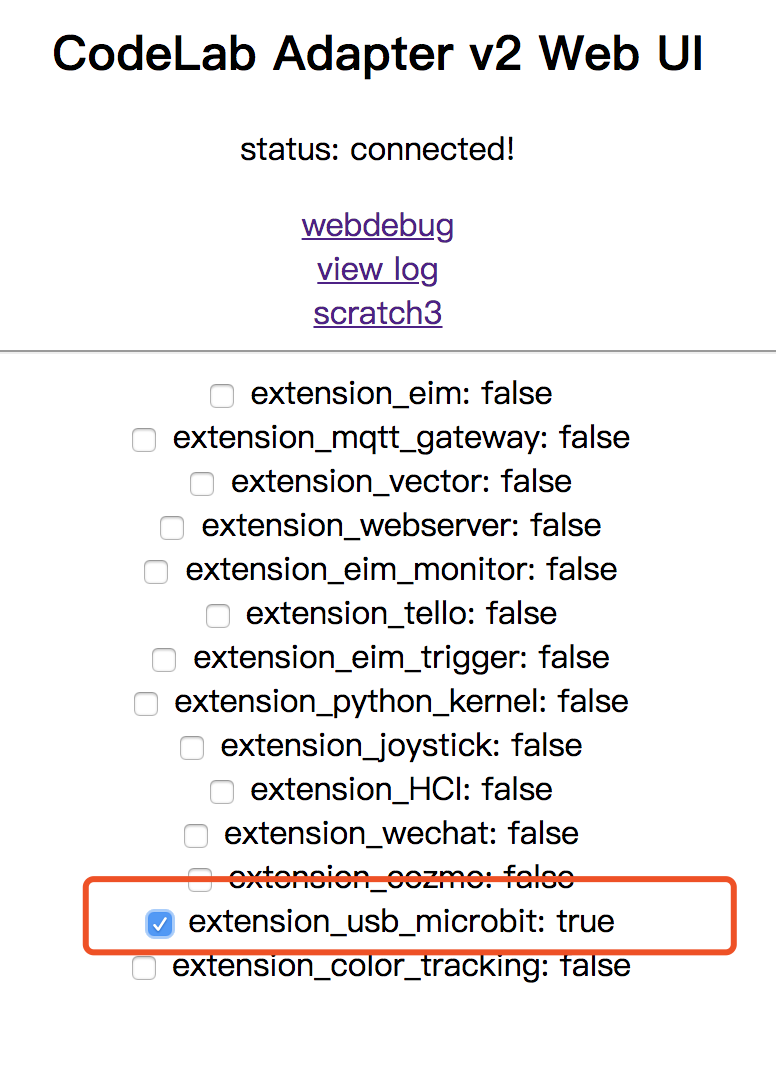Check the extension_eim_trigger box
The image size is (776, 1080).
coord(164,660)
